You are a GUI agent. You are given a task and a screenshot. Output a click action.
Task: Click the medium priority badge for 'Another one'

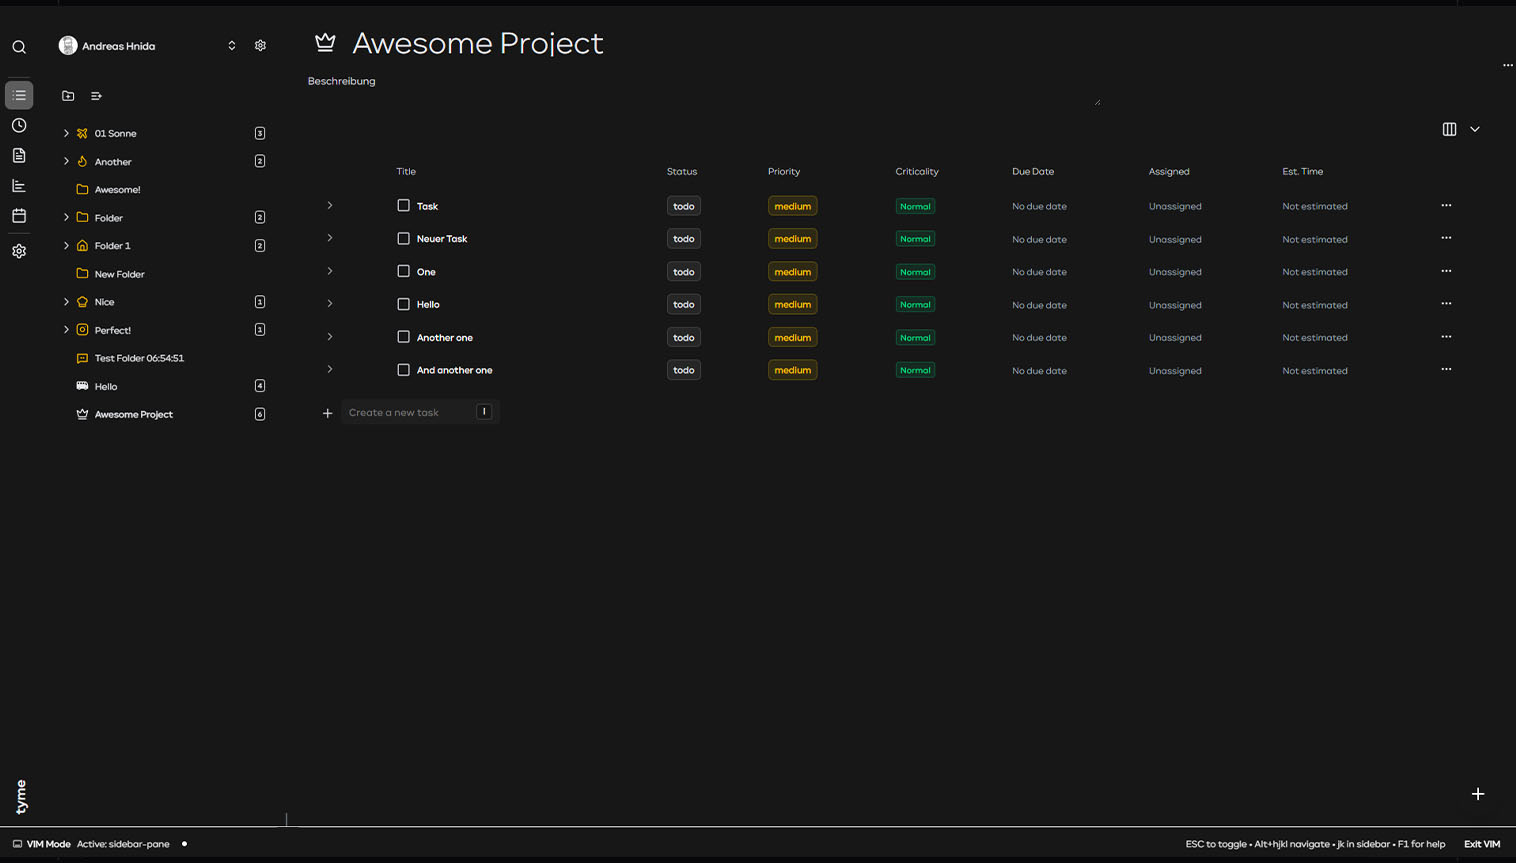coord(792,338)
